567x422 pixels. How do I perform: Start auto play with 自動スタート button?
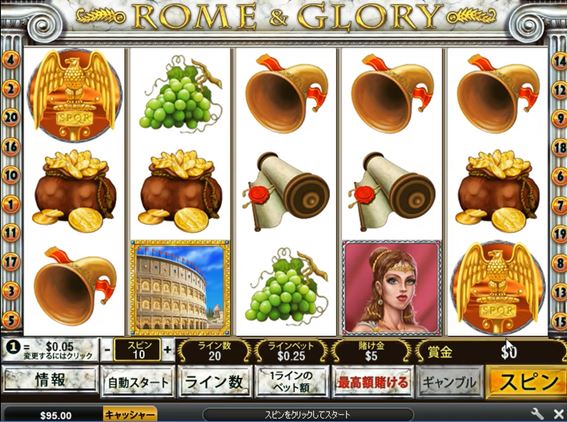coord(138,382)
